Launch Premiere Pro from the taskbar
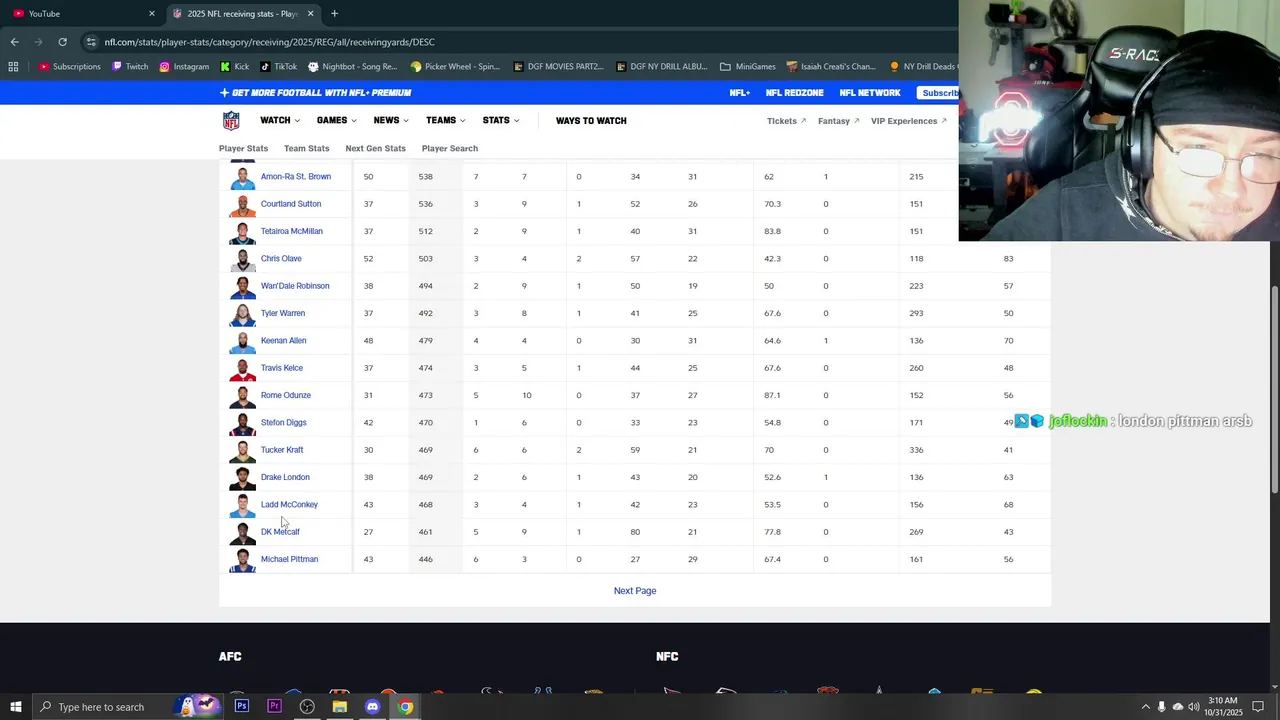1280x720 pixels. click(x=275, y=707)
